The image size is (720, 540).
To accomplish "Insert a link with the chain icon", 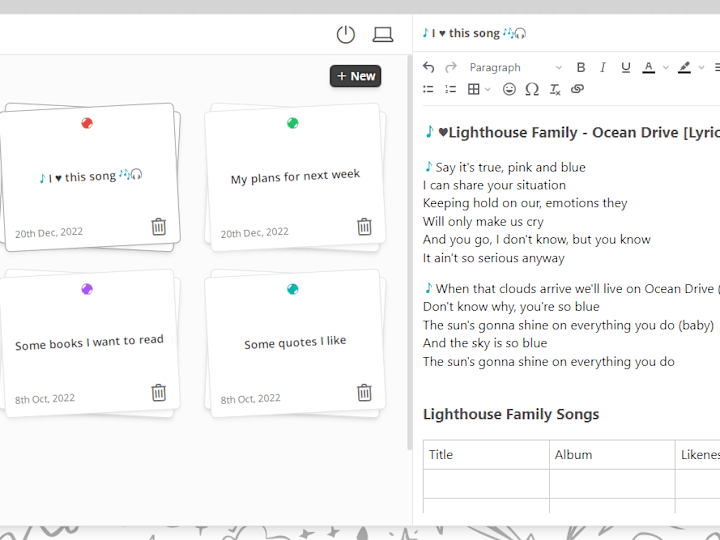I will (577, 89).
